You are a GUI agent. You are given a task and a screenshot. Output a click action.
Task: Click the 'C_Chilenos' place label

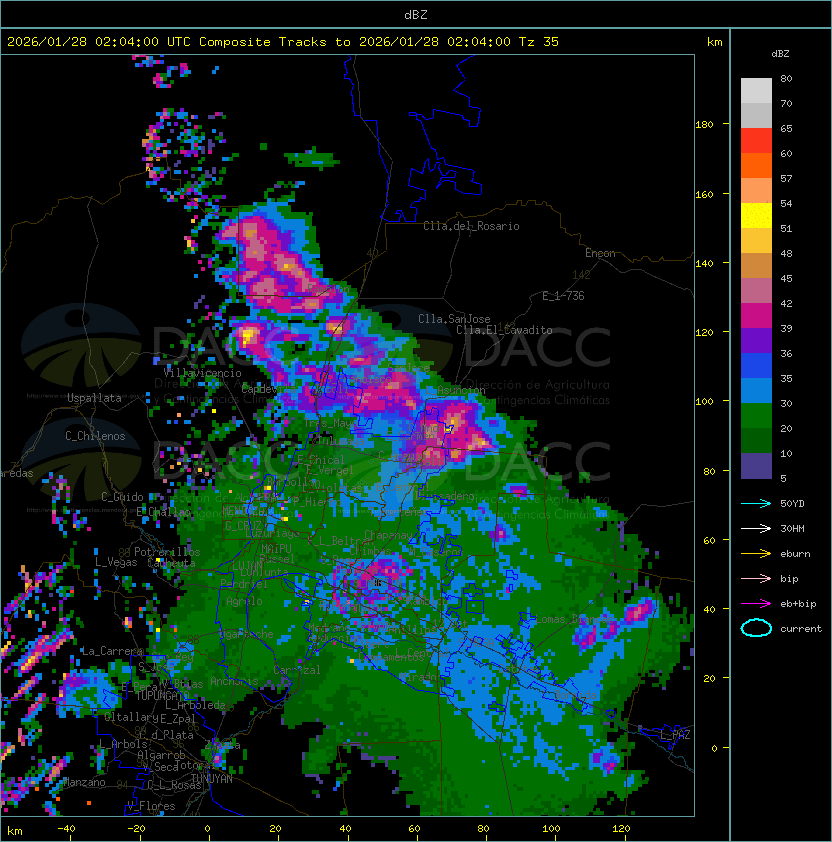pos(95,436)
